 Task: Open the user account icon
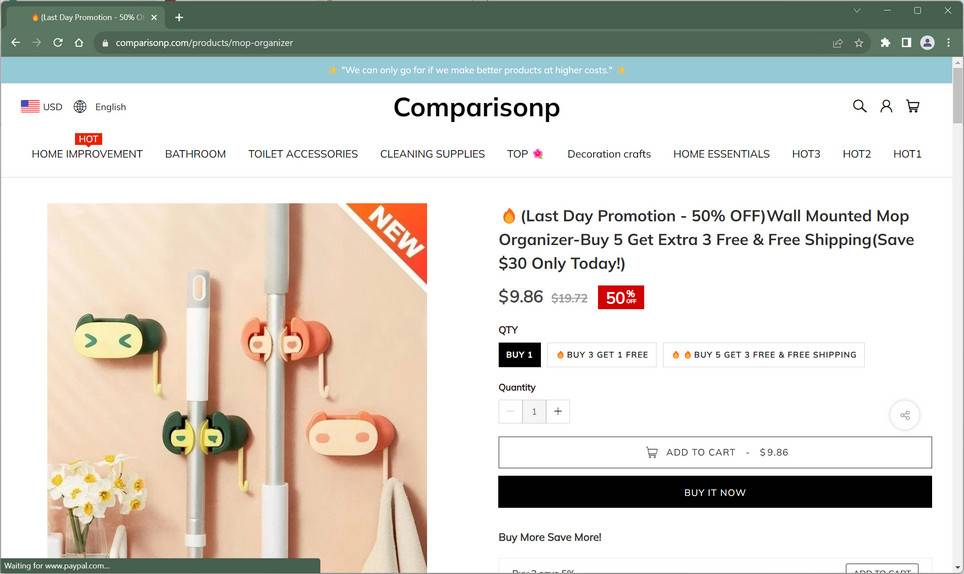(886, 106)
